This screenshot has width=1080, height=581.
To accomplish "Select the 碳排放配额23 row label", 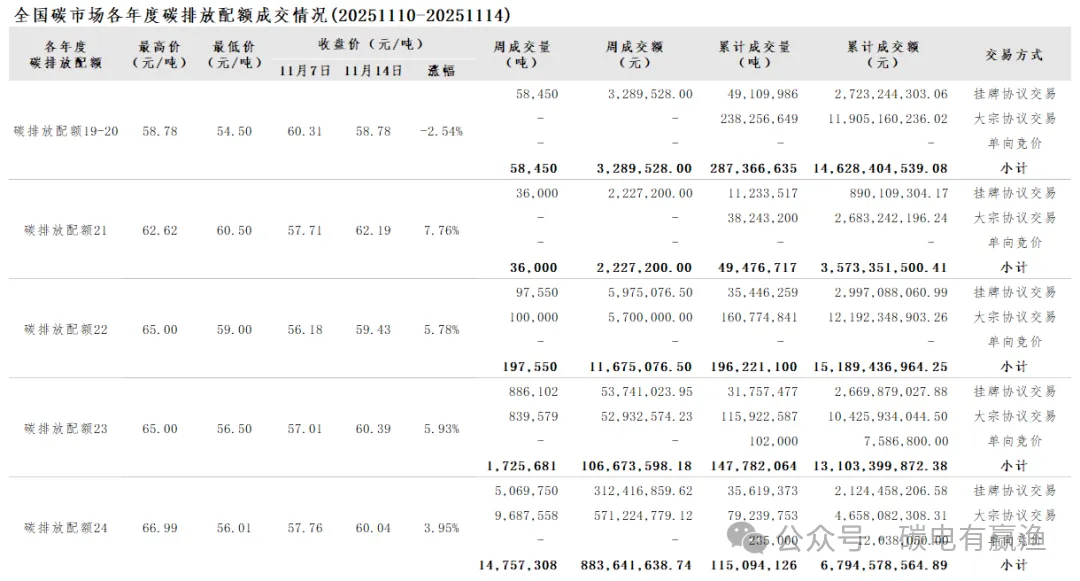I will (66, 428).
